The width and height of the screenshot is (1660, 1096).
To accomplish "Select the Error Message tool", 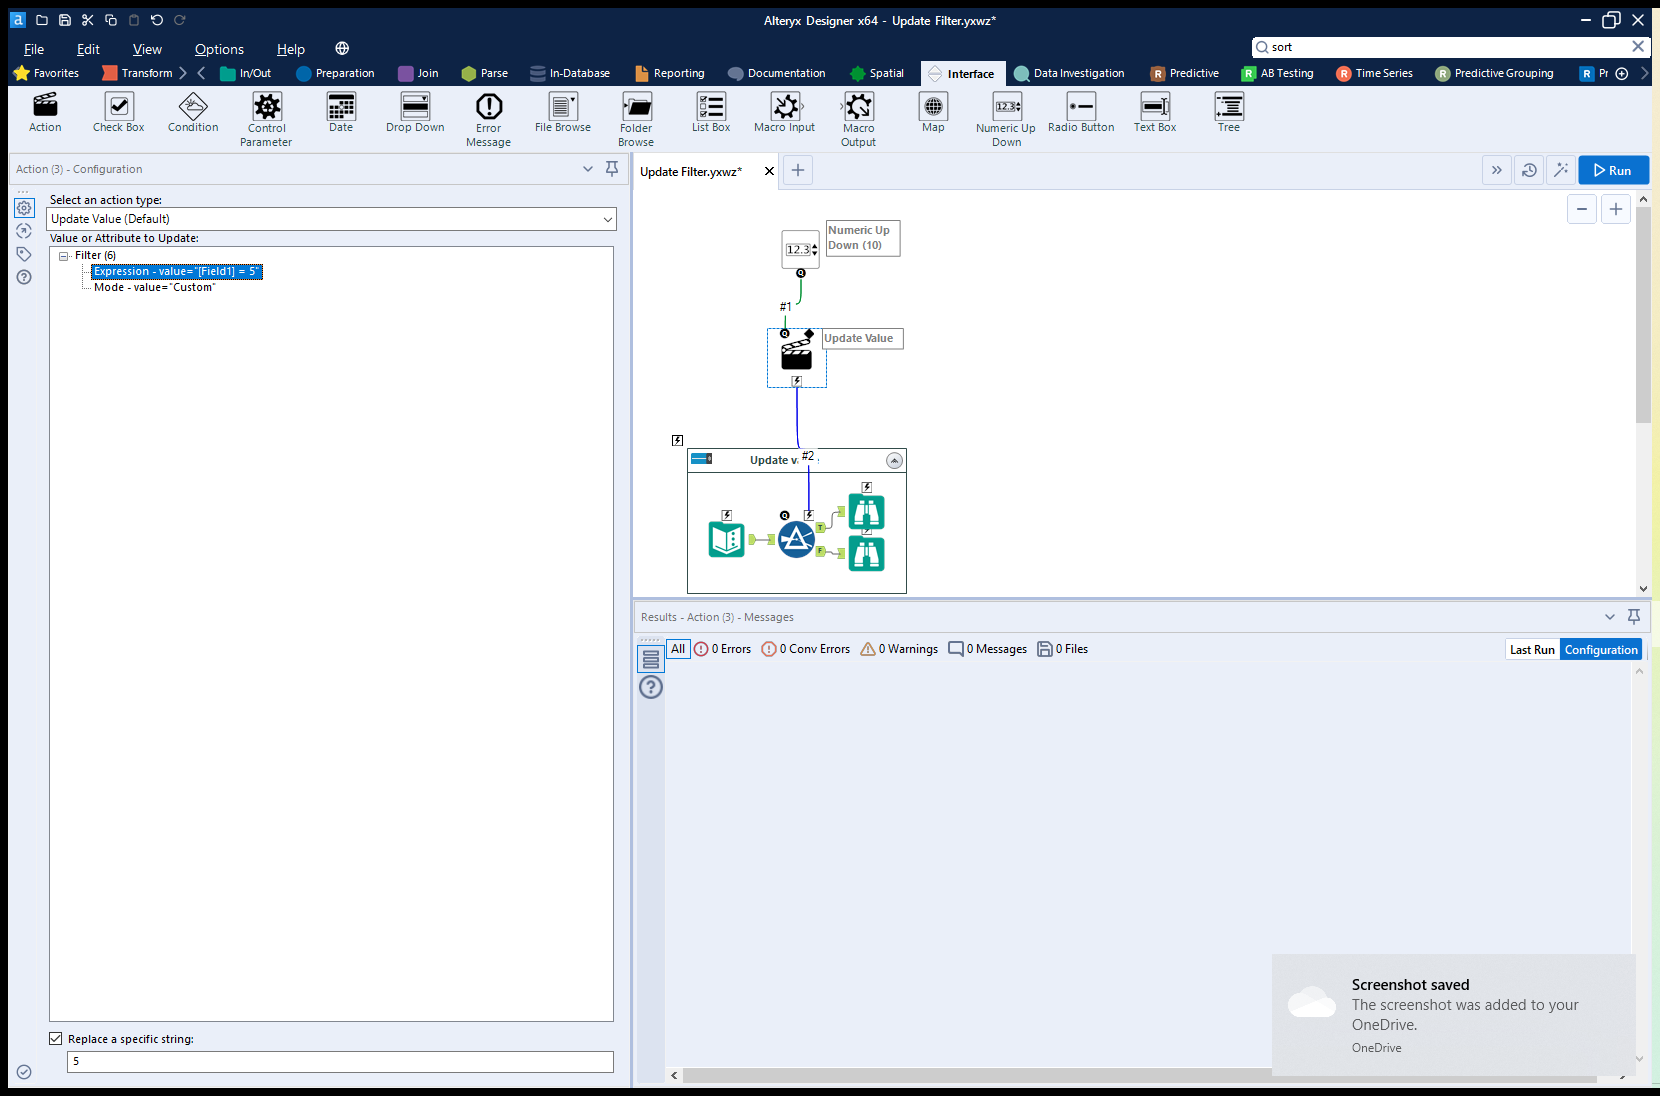I will tap(488, 113).
